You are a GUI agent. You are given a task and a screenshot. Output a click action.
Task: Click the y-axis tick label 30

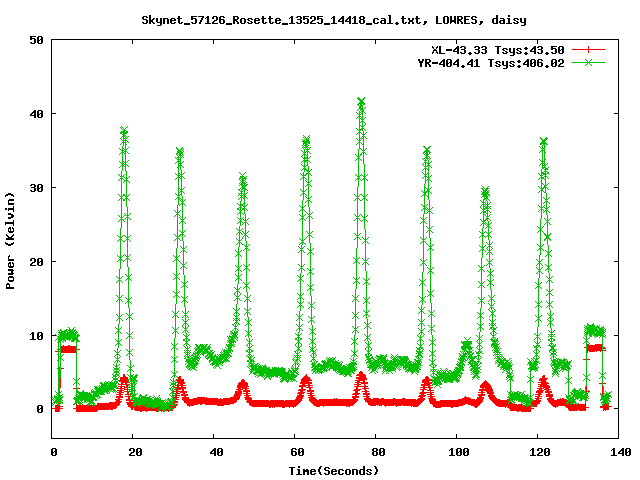(x=36, y=188)
